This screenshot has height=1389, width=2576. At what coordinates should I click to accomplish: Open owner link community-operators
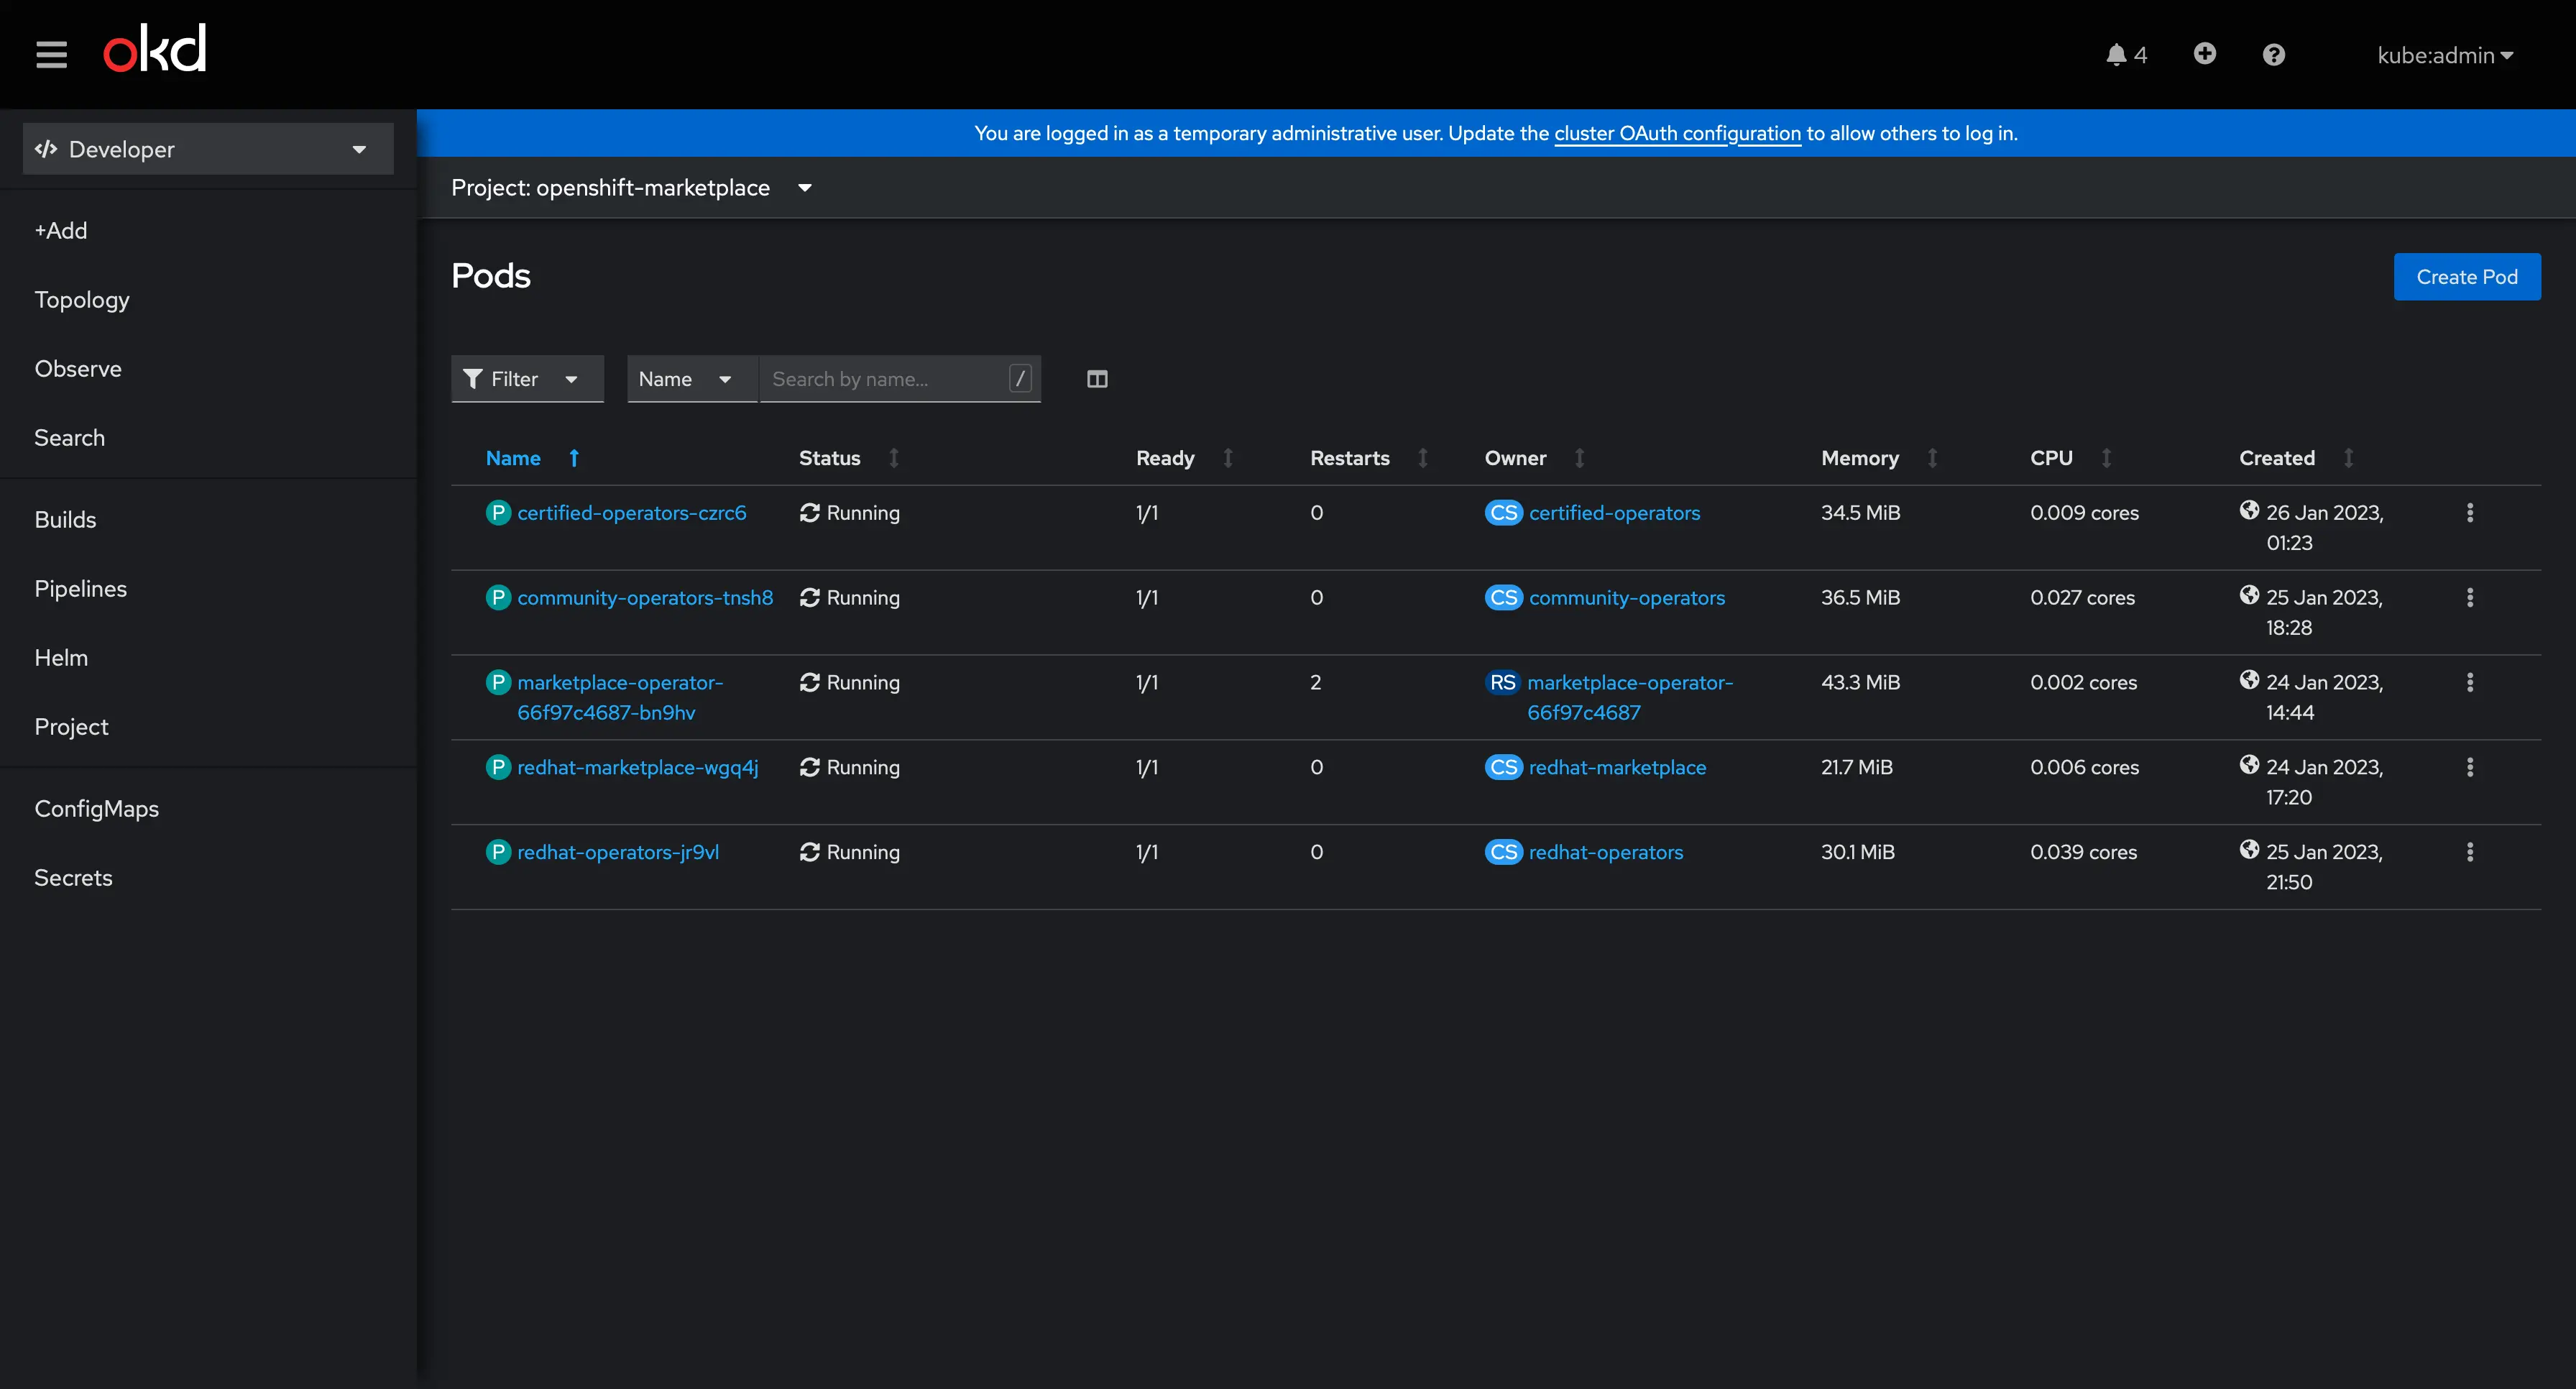coord(1627,597)
